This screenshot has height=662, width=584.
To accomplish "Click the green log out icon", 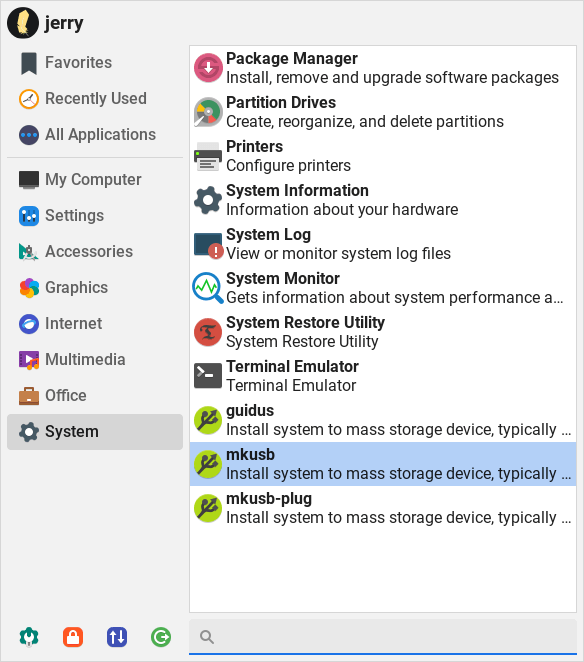I will coord(161,637).
